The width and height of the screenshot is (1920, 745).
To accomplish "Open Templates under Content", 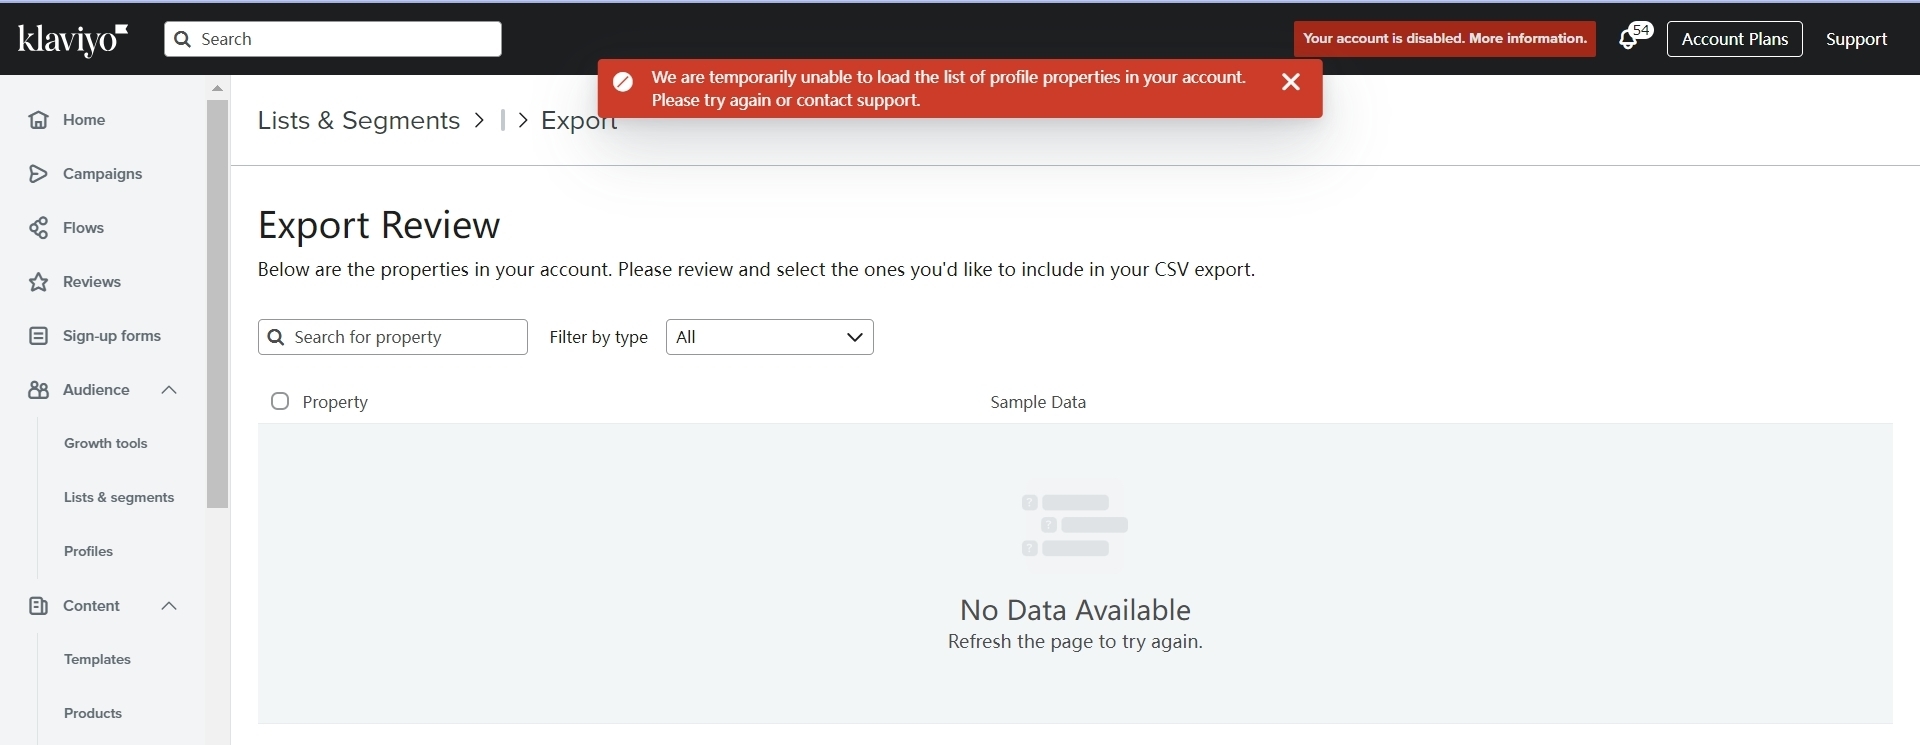I will pos(97,660).
